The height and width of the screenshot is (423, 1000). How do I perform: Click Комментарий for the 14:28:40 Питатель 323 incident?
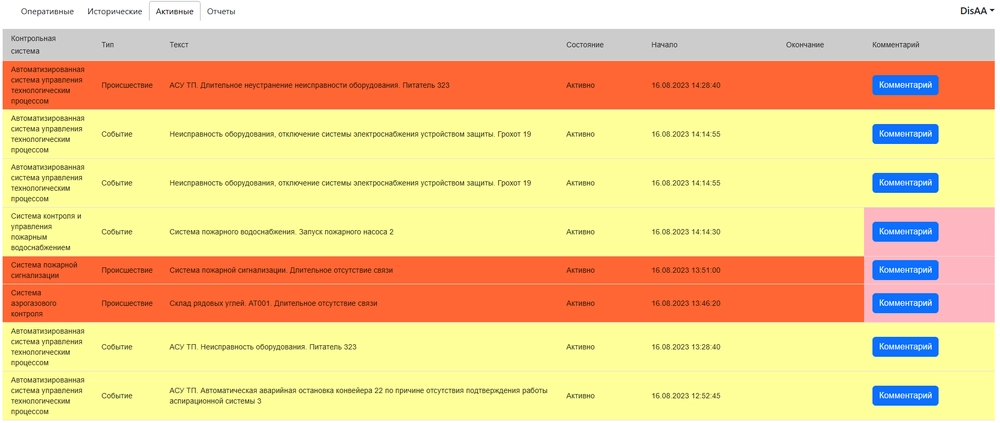(x=905, y=85)
